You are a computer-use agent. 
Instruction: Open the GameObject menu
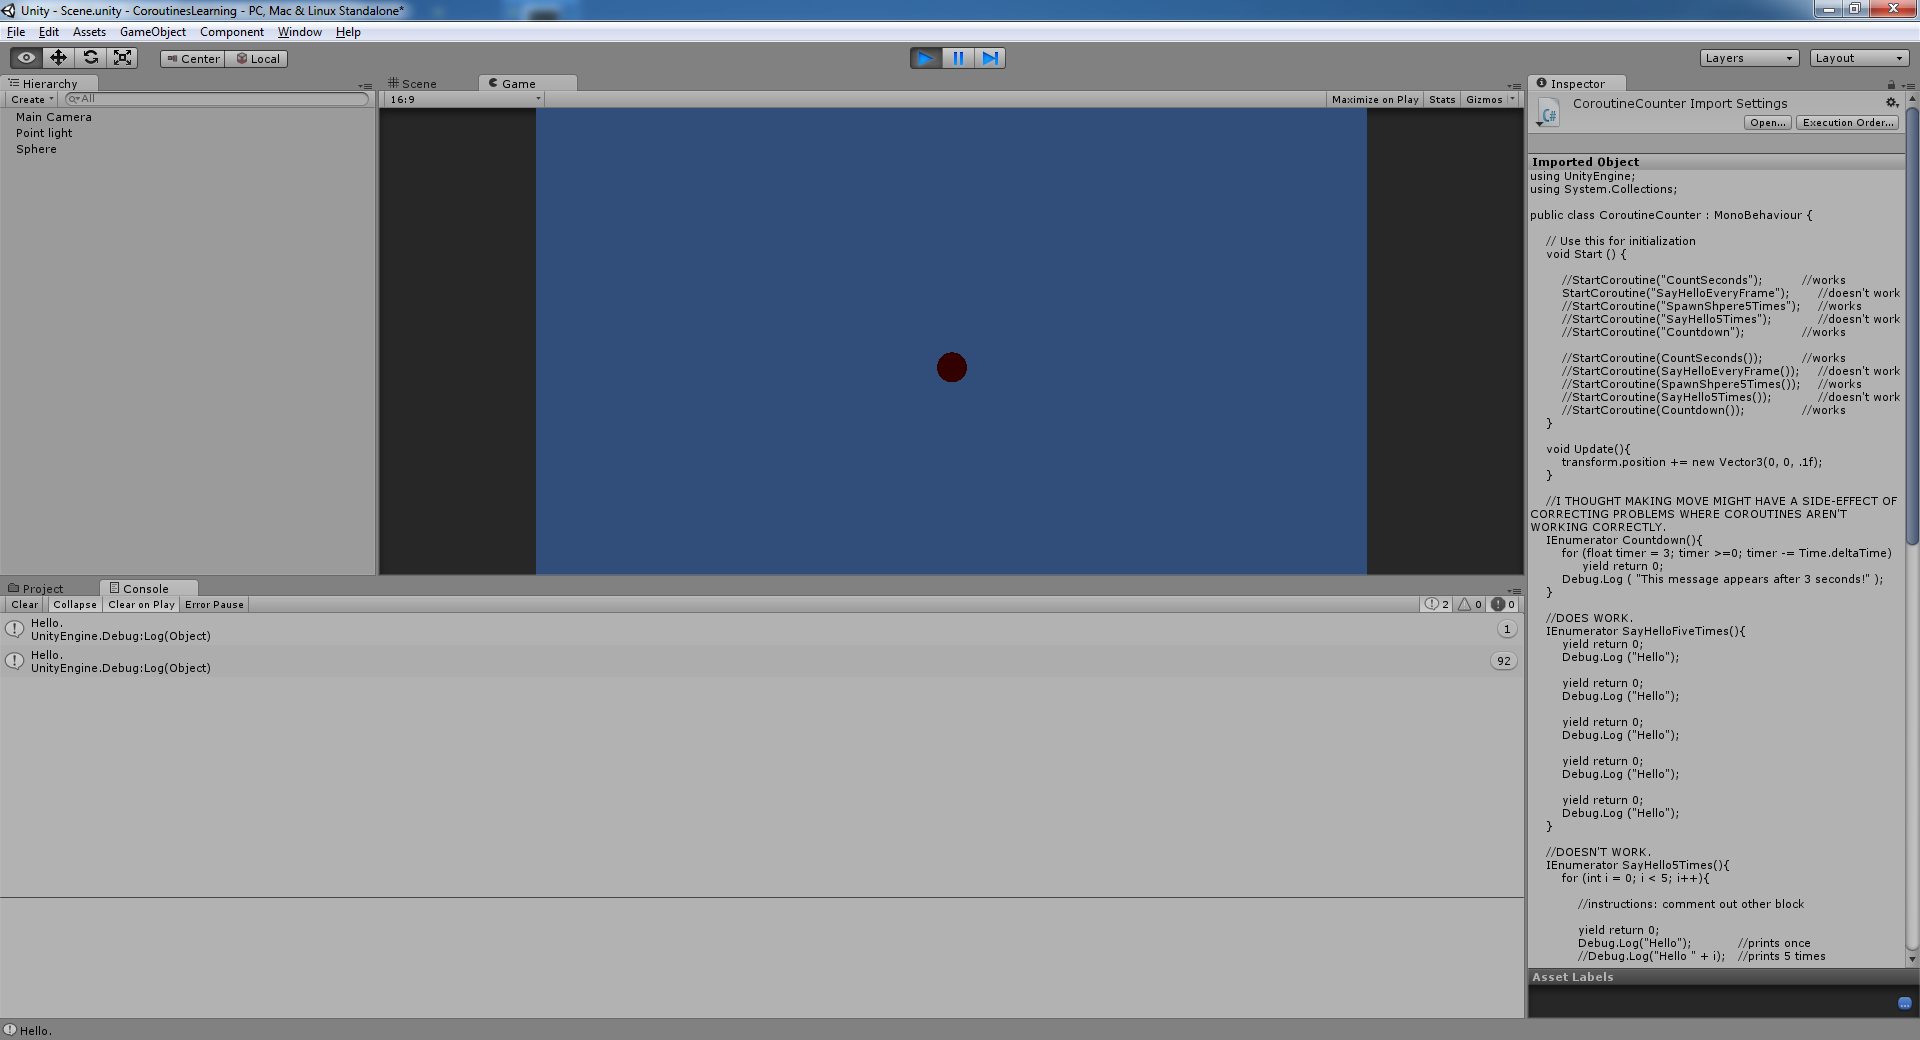pyautogui.click(x=153, y=32)
